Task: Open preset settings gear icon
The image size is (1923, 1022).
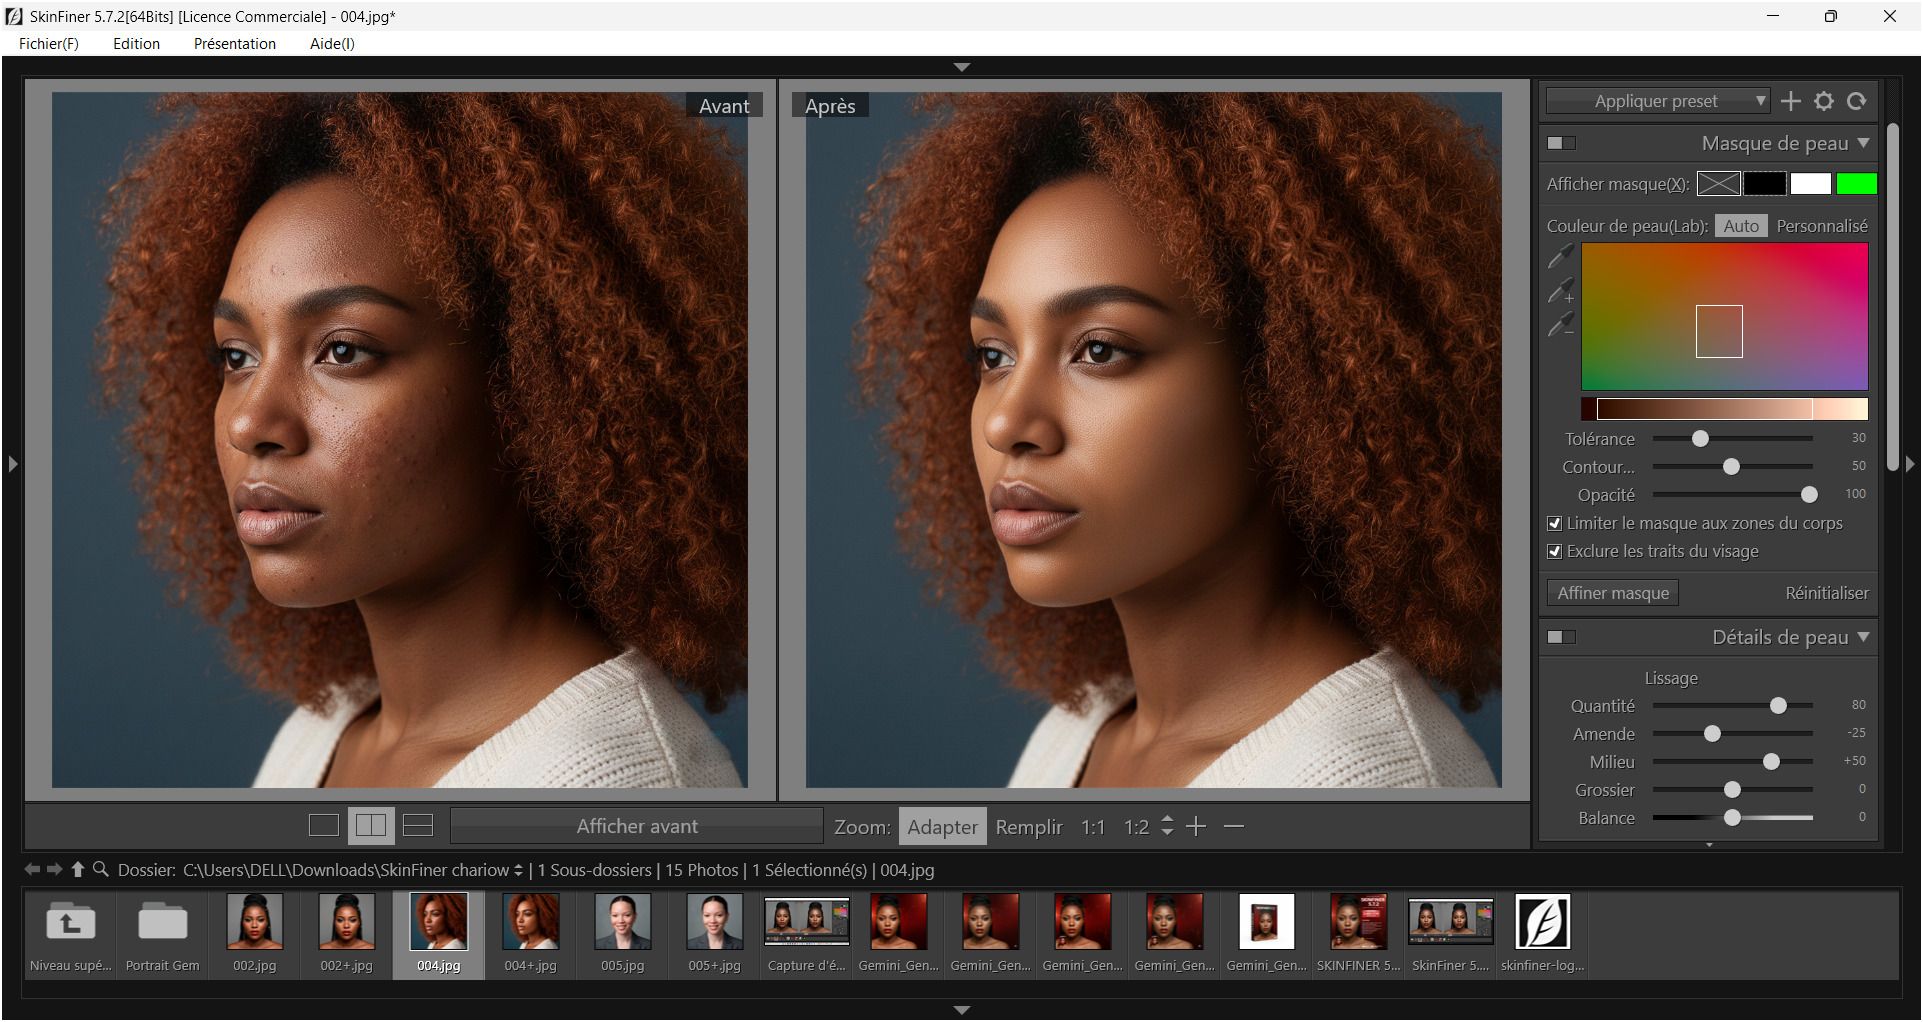Action: (1824, 101)
